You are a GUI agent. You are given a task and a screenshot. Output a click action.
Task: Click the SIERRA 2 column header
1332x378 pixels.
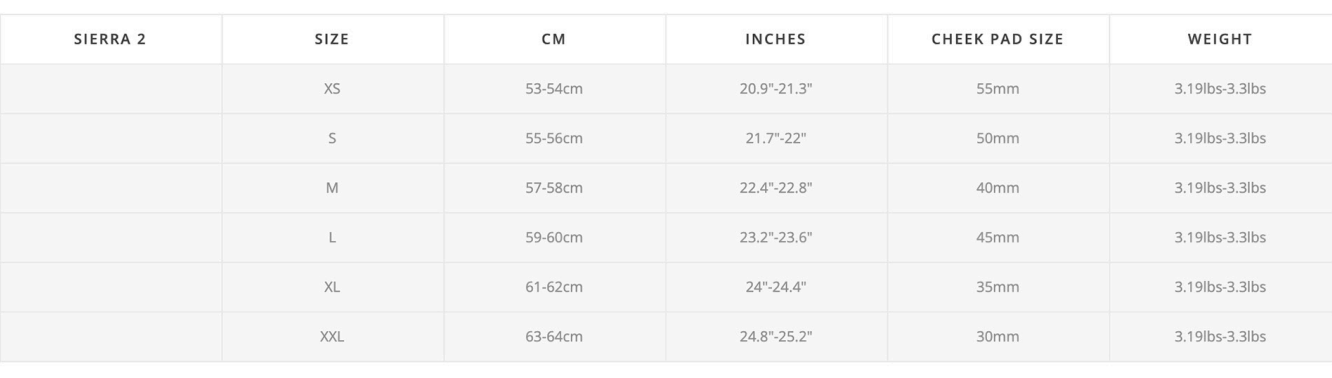(x=110, y=39)
